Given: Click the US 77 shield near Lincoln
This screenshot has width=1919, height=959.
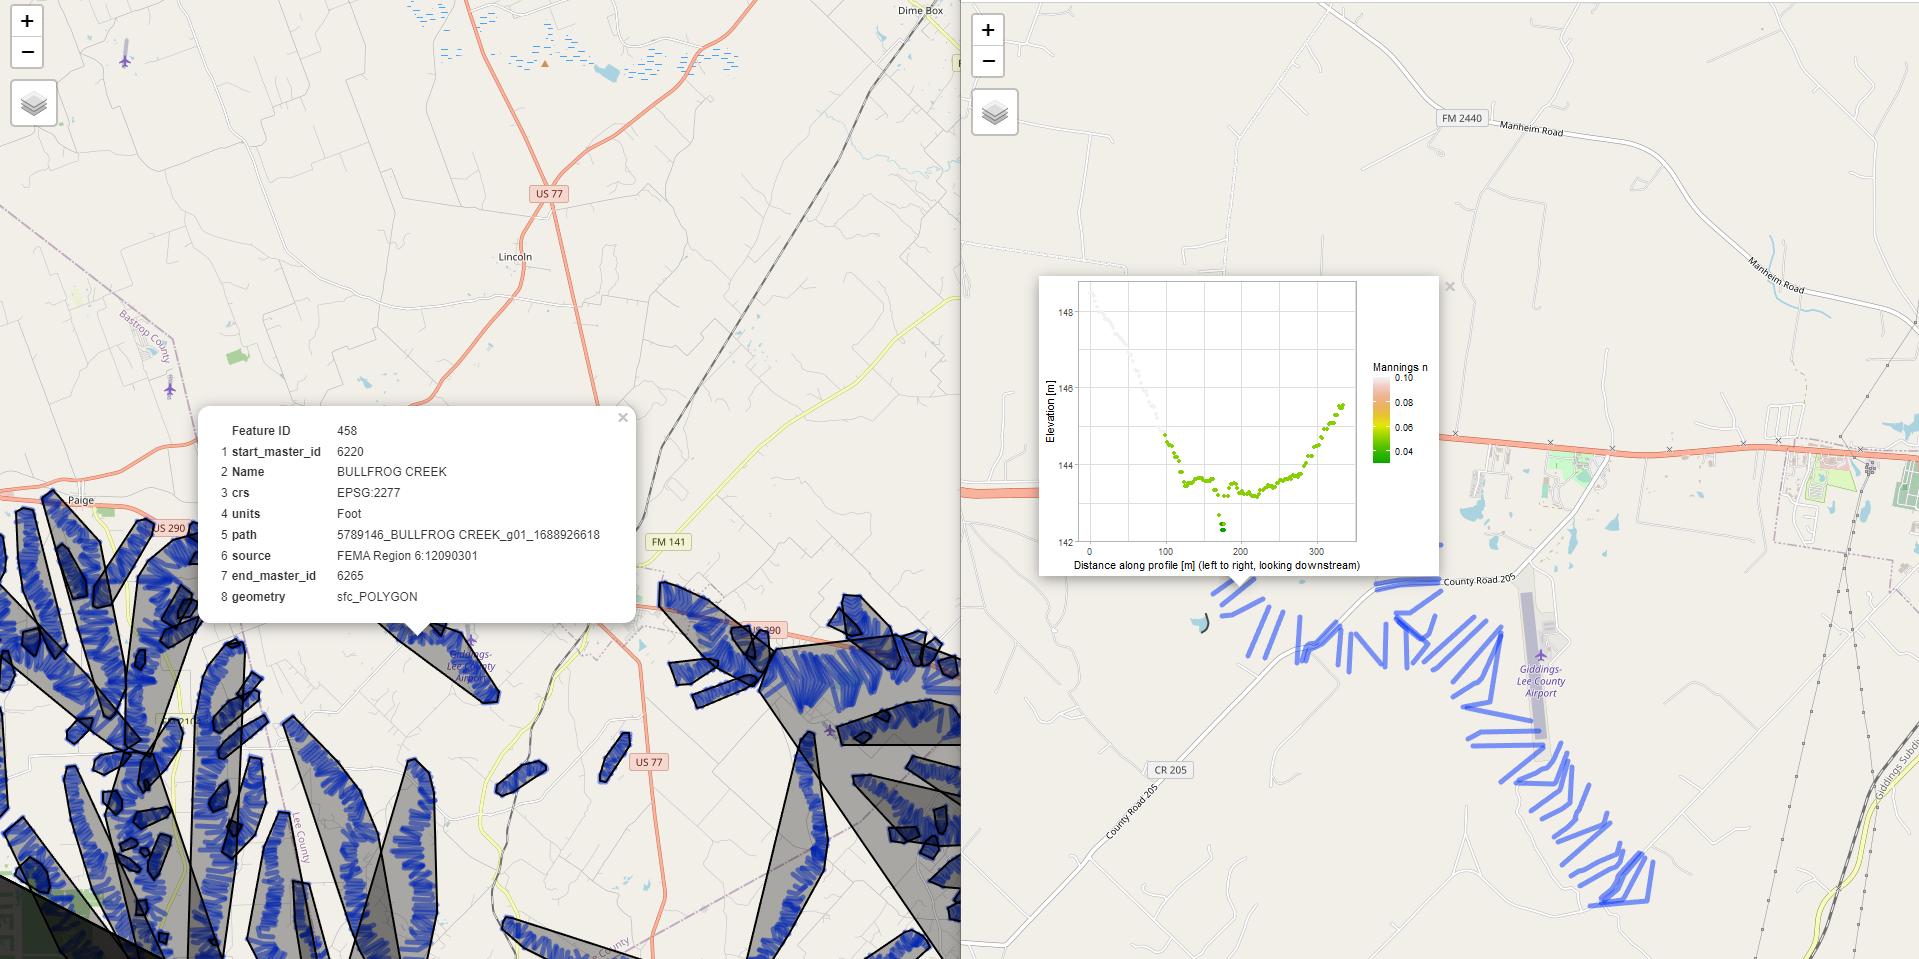Looking at the screenshot, I should click(x=549, y=194).
